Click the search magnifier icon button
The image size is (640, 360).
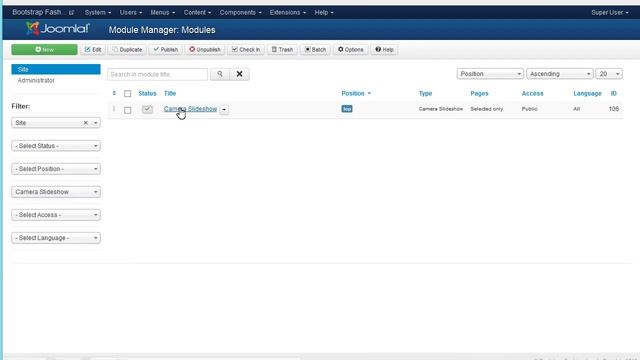pos(220,74)
